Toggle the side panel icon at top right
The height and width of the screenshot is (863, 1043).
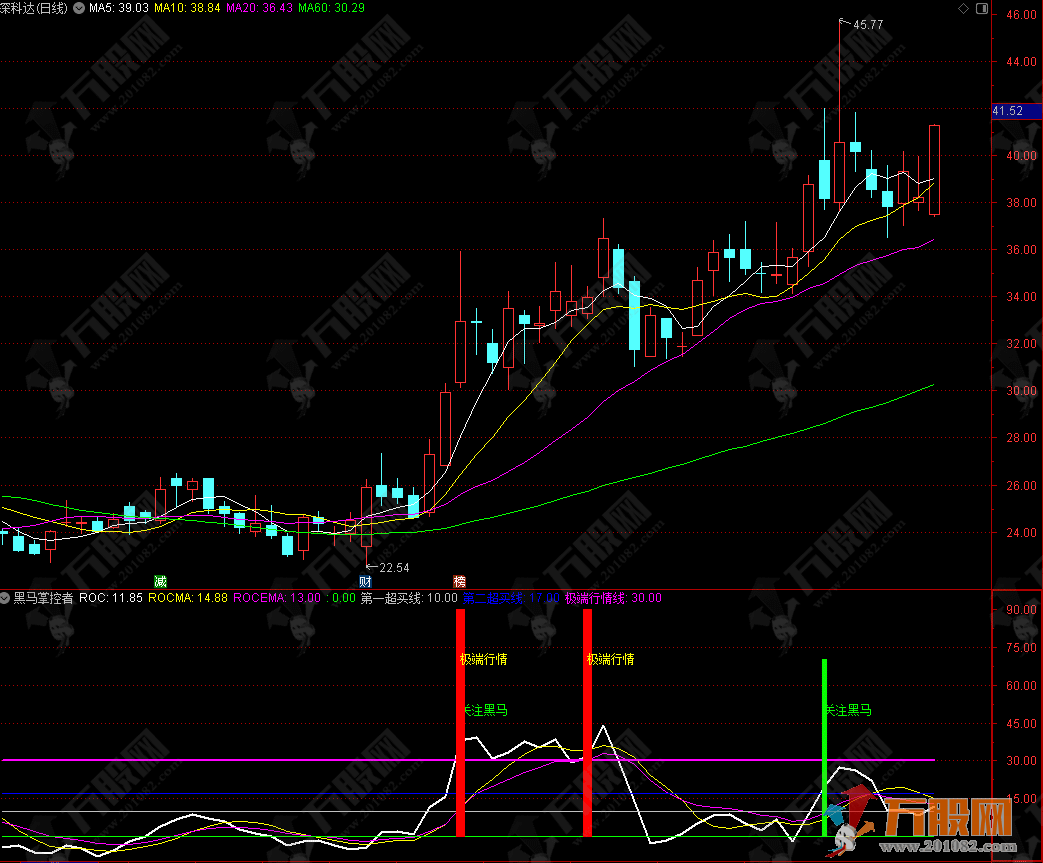click(982, 9)
